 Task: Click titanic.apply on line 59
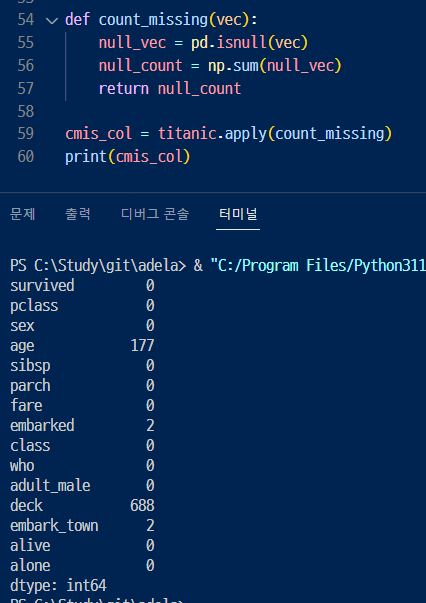pyautogui.click(x=212, y=134)
